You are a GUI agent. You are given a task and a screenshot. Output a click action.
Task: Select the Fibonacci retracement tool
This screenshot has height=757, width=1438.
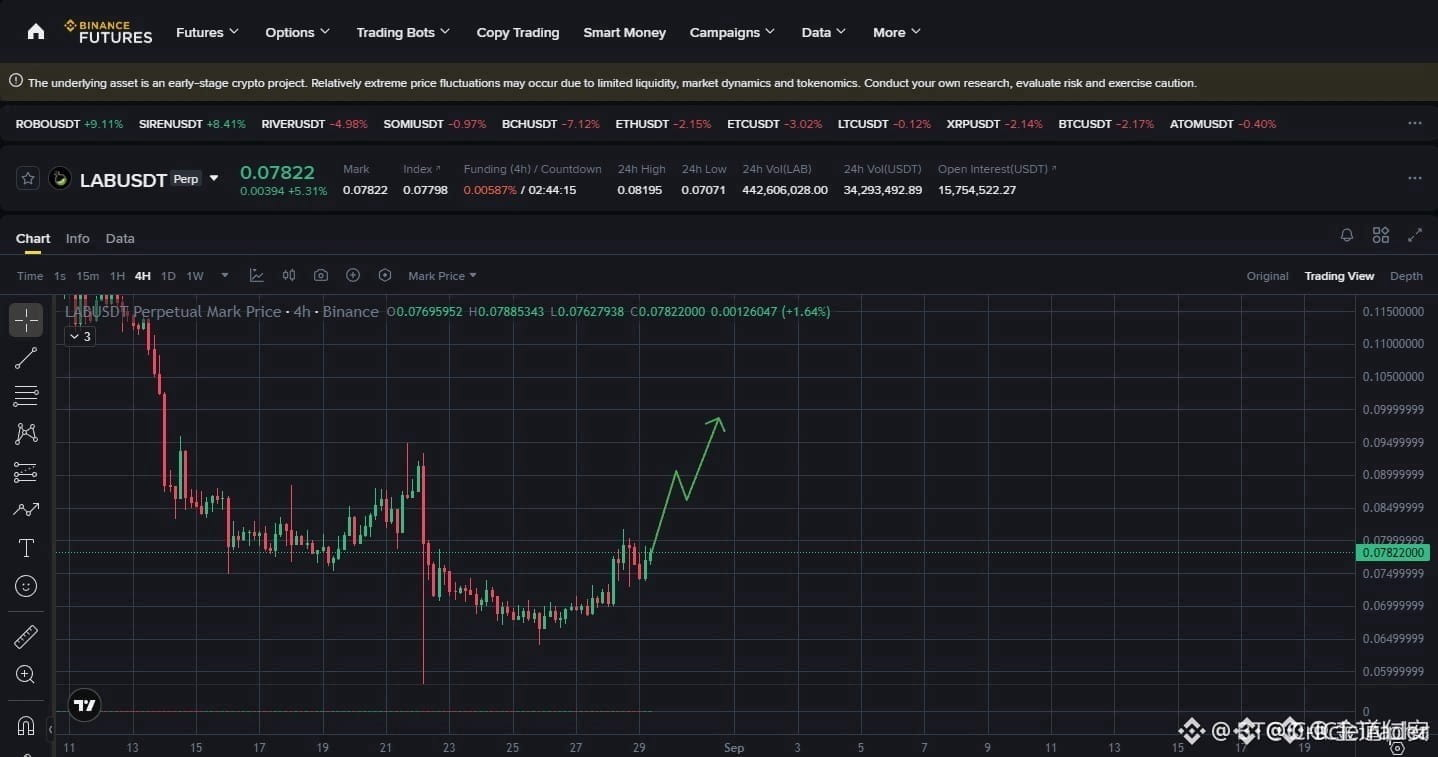pyautogui.click(x=26, y=396)
